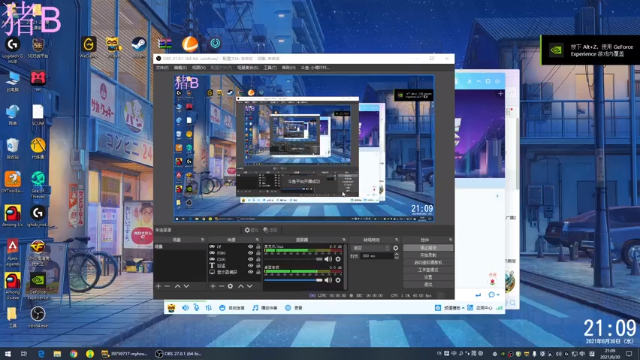Switch to OBS 27.0.1 taskbar button
The width and height of the screenshot is (640, 360).
pyautogui.click(x=179, y=353)
